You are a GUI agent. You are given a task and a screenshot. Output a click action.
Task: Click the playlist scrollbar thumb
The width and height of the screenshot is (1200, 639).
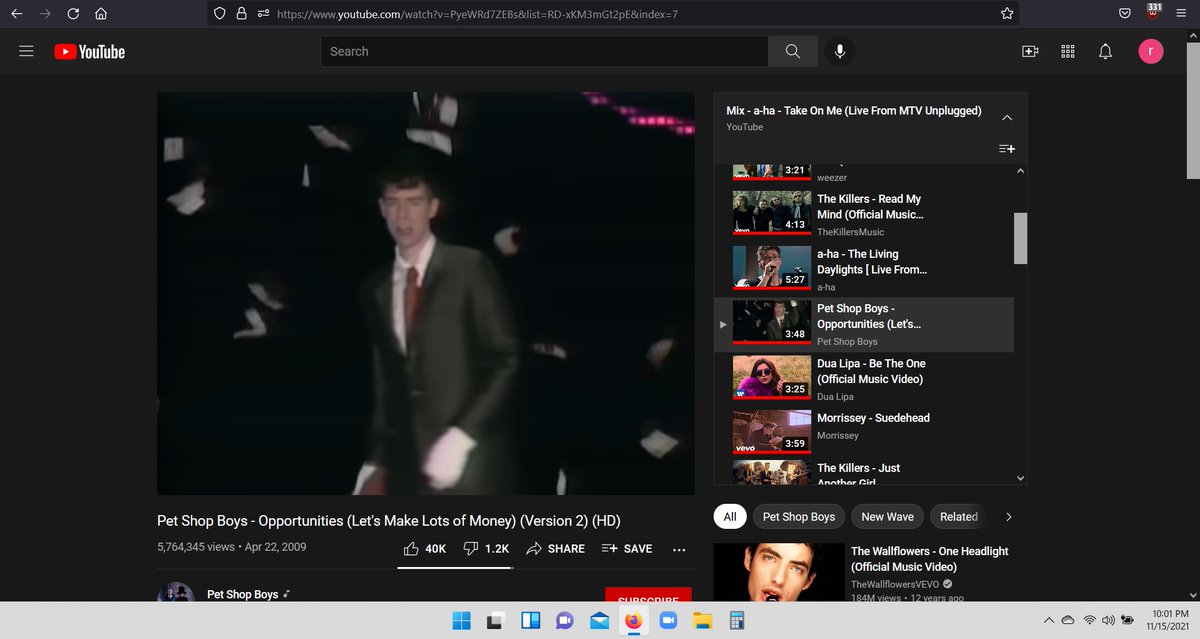tap(1020, 238)
